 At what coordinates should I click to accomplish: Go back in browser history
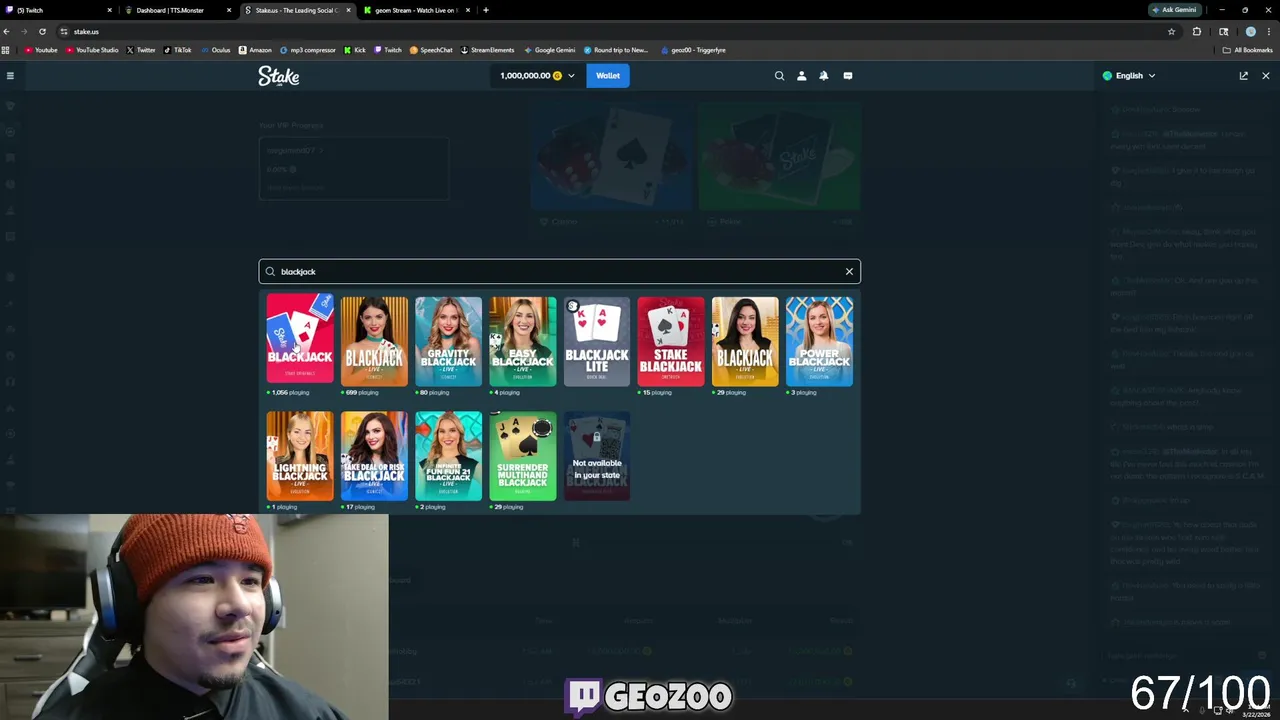pos(7,31)
